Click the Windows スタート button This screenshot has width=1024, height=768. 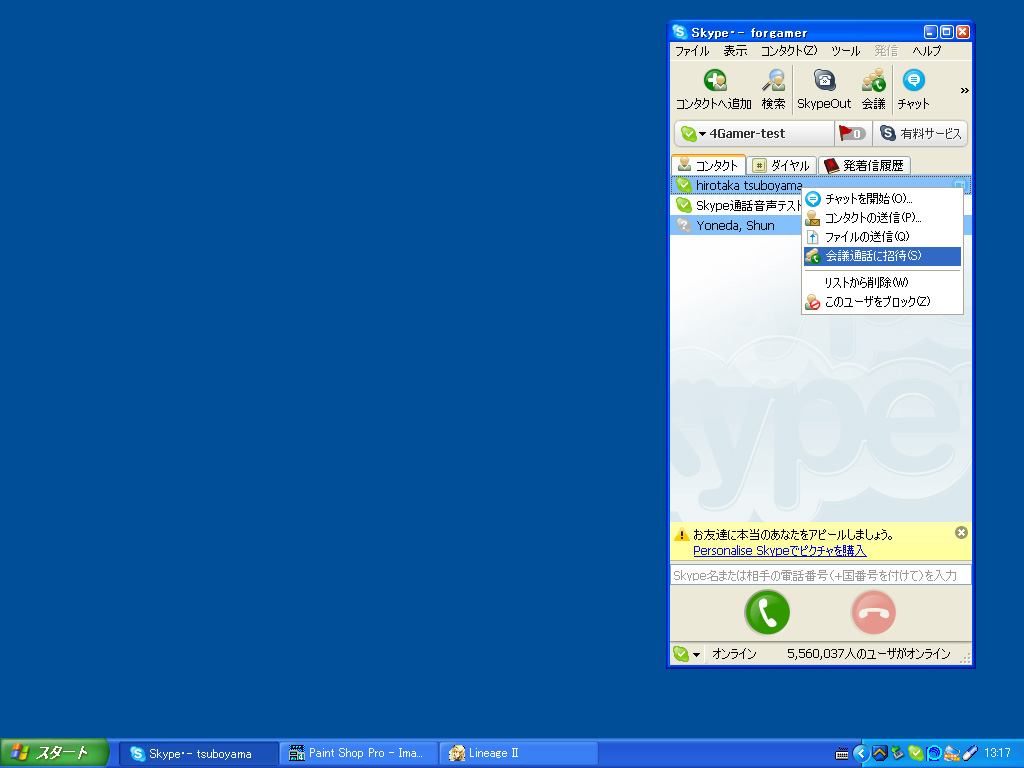[54, 753]
